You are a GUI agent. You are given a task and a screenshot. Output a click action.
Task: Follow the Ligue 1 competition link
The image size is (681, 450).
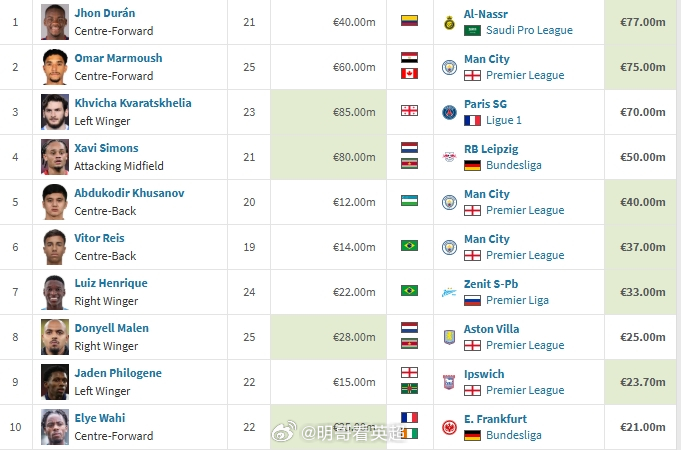pos(504,120)
